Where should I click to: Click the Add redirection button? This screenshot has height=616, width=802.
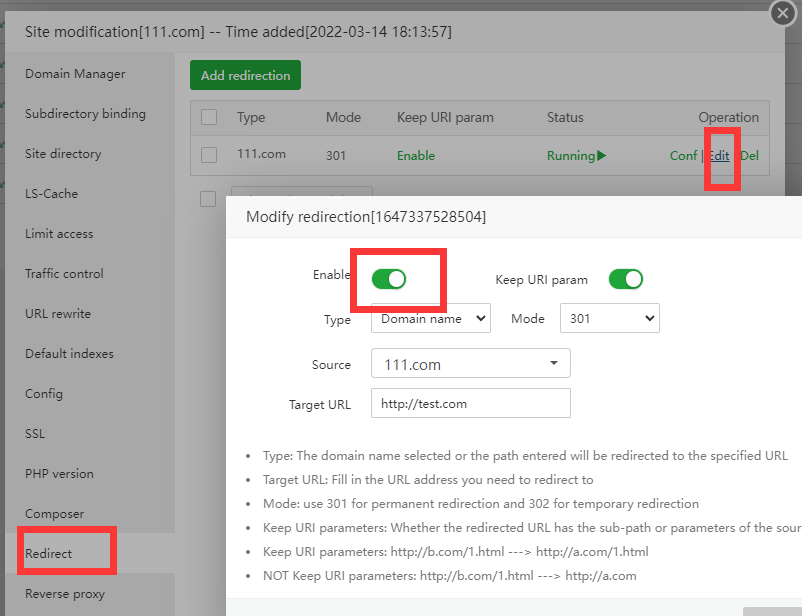click(245, 74)
